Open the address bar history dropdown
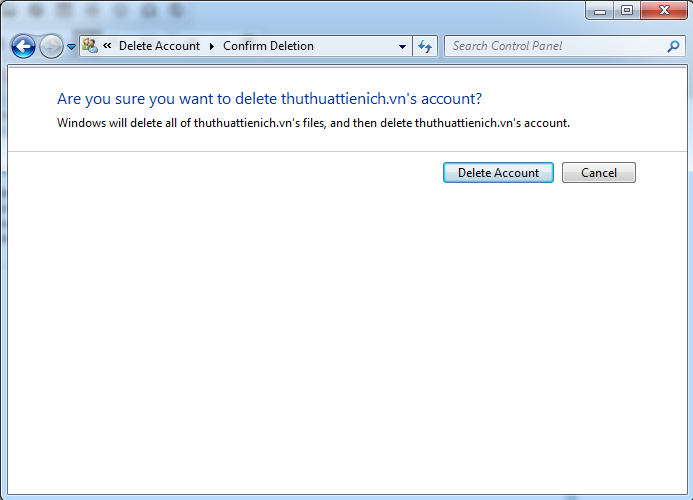This screenshot has height=500, width=693. [x=402, y=46]
